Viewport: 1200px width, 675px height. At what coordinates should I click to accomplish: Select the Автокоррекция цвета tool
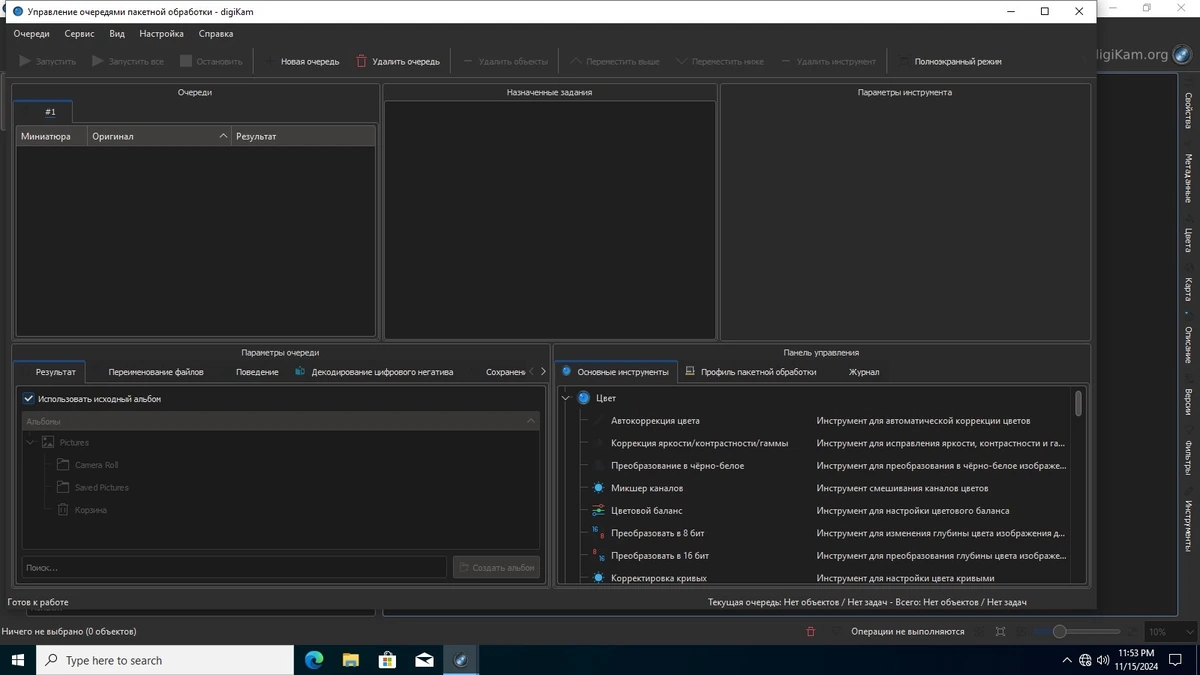(x=655, y=420)
